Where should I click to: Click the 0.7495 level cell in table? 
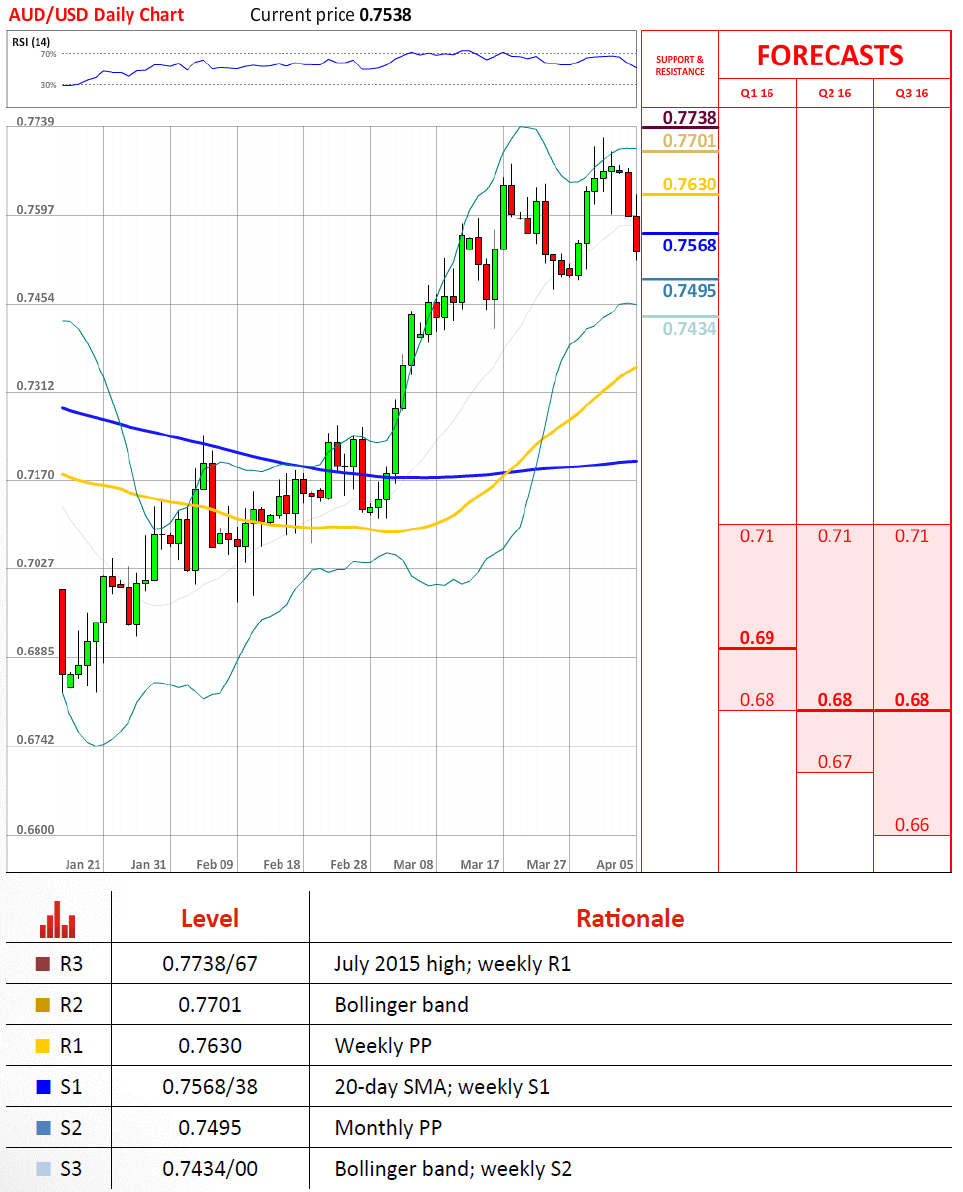click(210, 1128)
